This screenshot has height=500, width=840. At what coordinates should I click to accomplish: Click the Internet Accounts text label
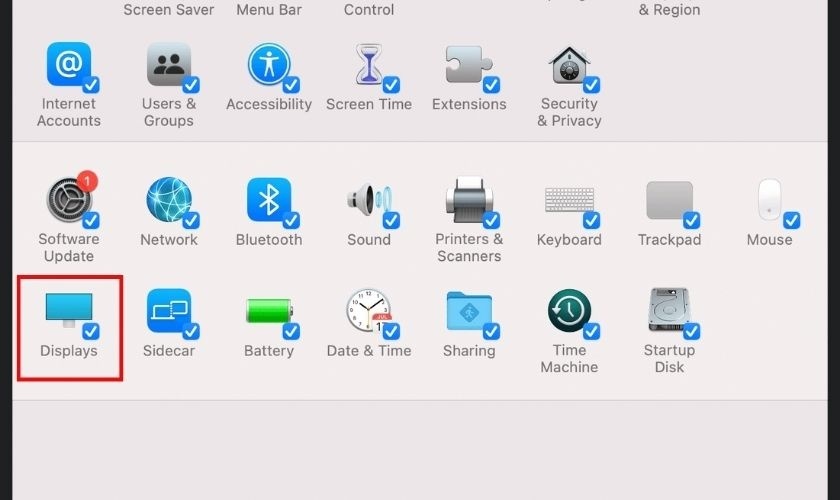click(69, 112)
